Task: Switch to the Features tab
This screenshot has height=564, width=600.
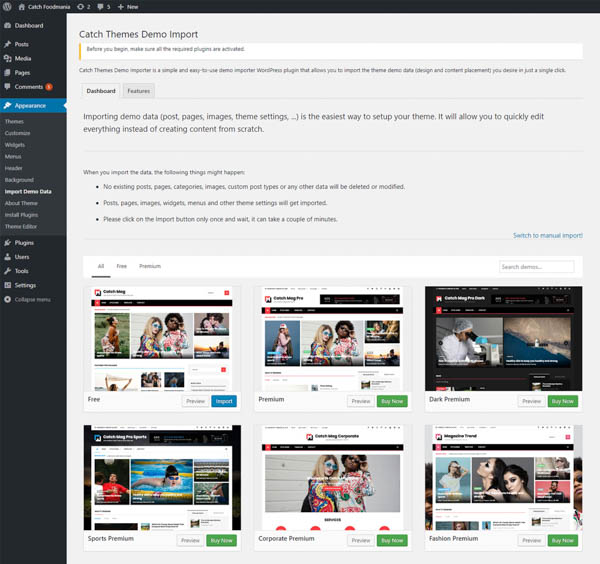Action: click(138, 91)
